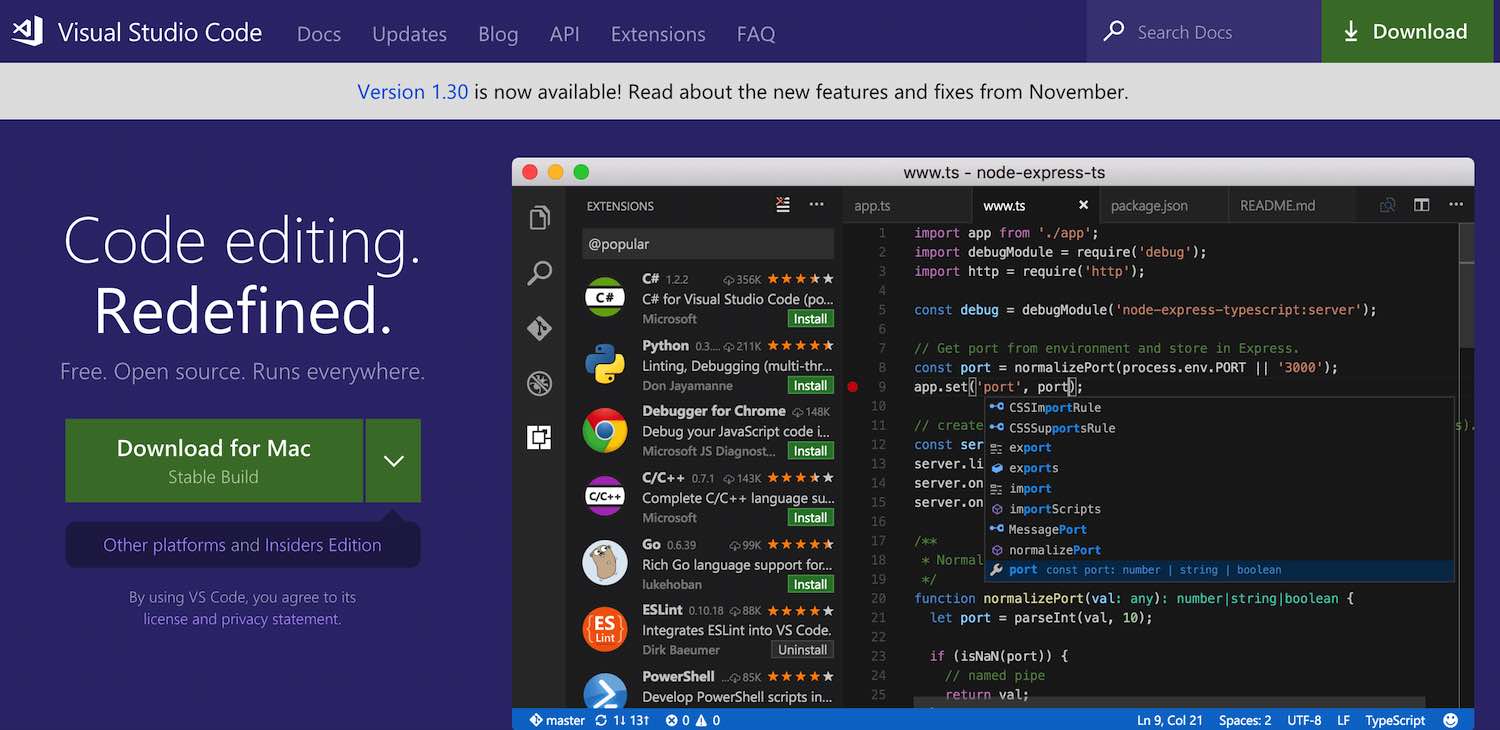1500x730 pixels.
Task: Open the Extensions panel more actions ellipsis
Action: (x=817, y=205)
